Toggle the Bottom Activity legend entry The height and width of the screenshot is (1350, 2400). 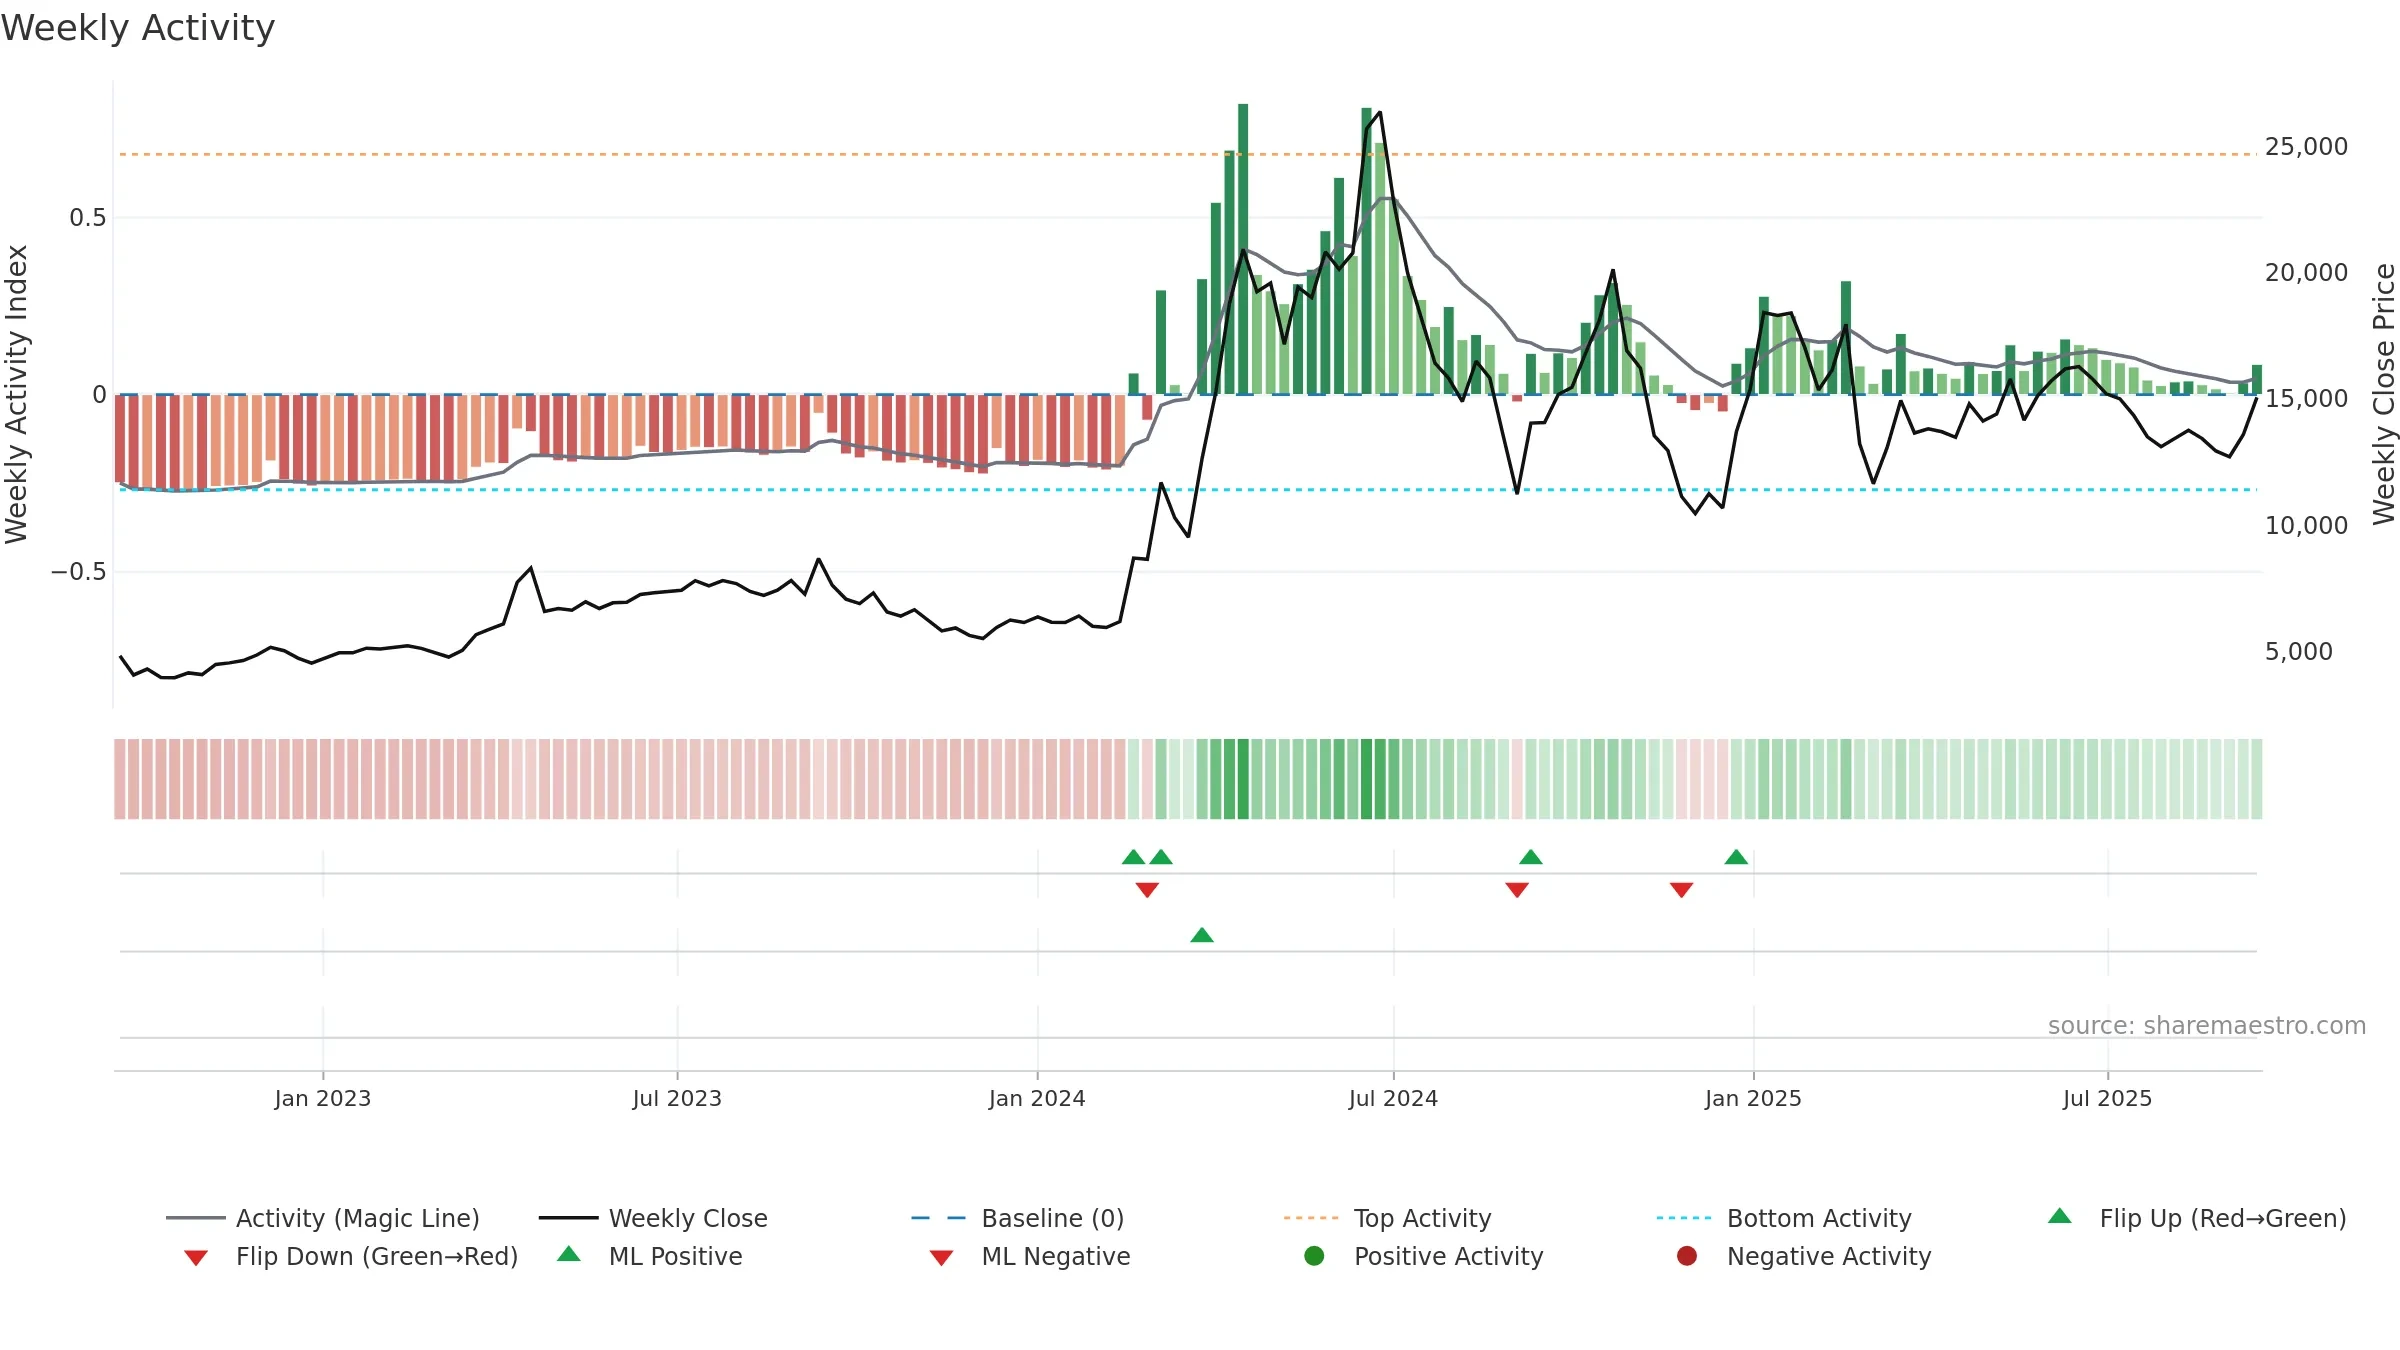pyautogui.click(x=1784, y=1218)
